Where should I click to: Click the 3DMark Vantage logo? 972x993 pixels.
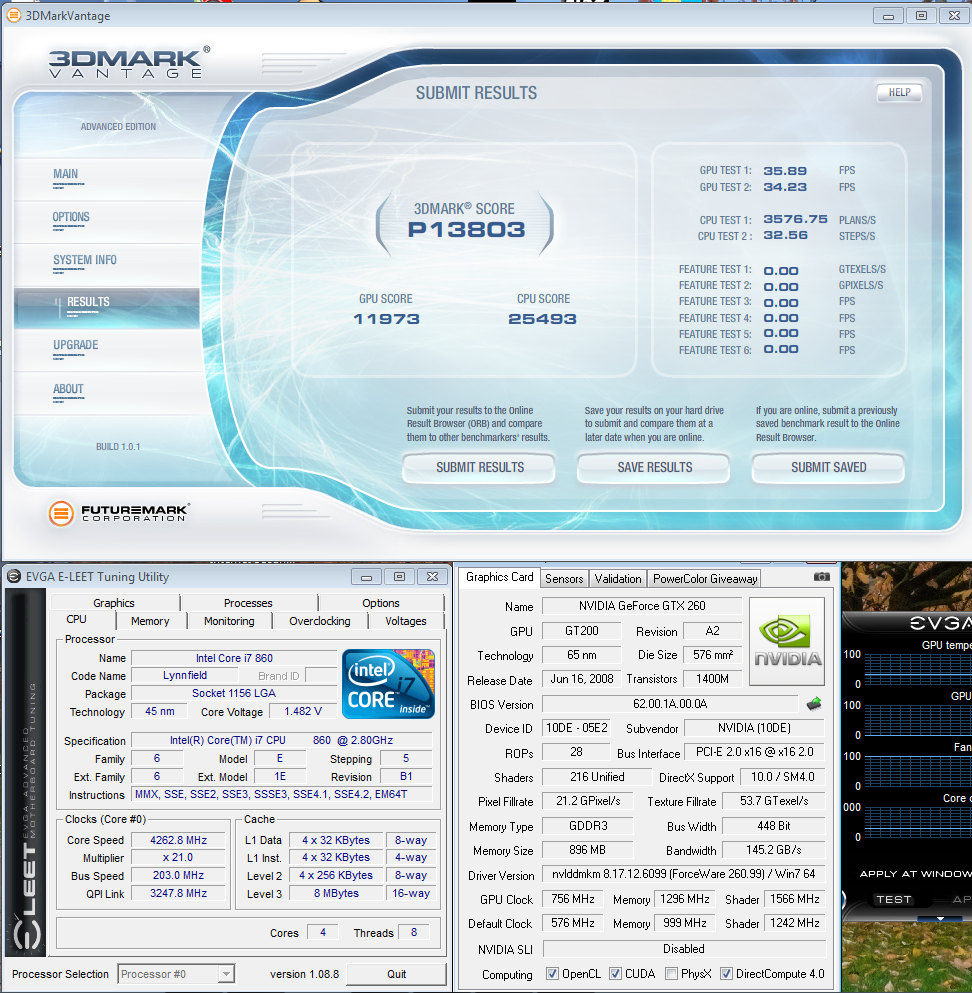tap(129, 63)
